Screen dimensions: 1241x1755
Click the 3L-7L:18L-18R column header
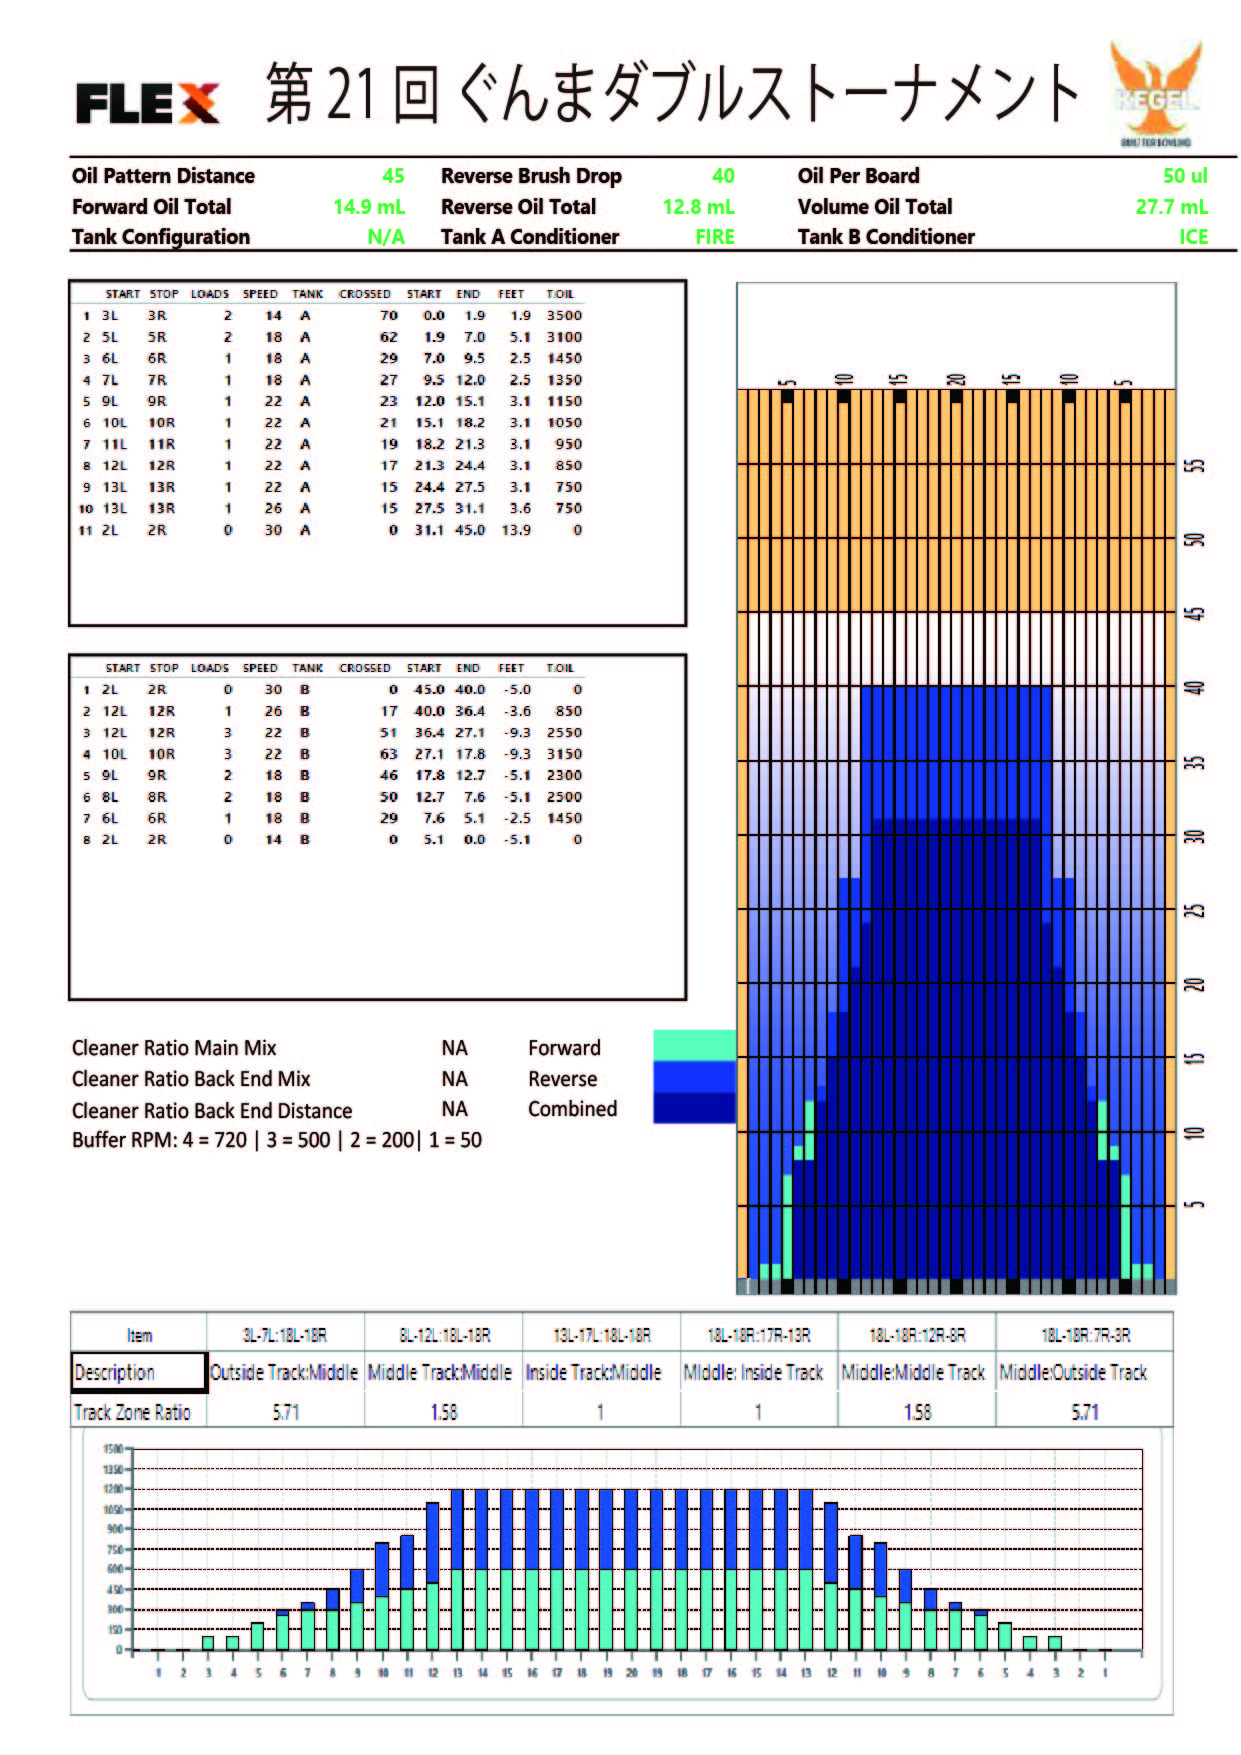pyautogui.click(x=285, y=1335)
